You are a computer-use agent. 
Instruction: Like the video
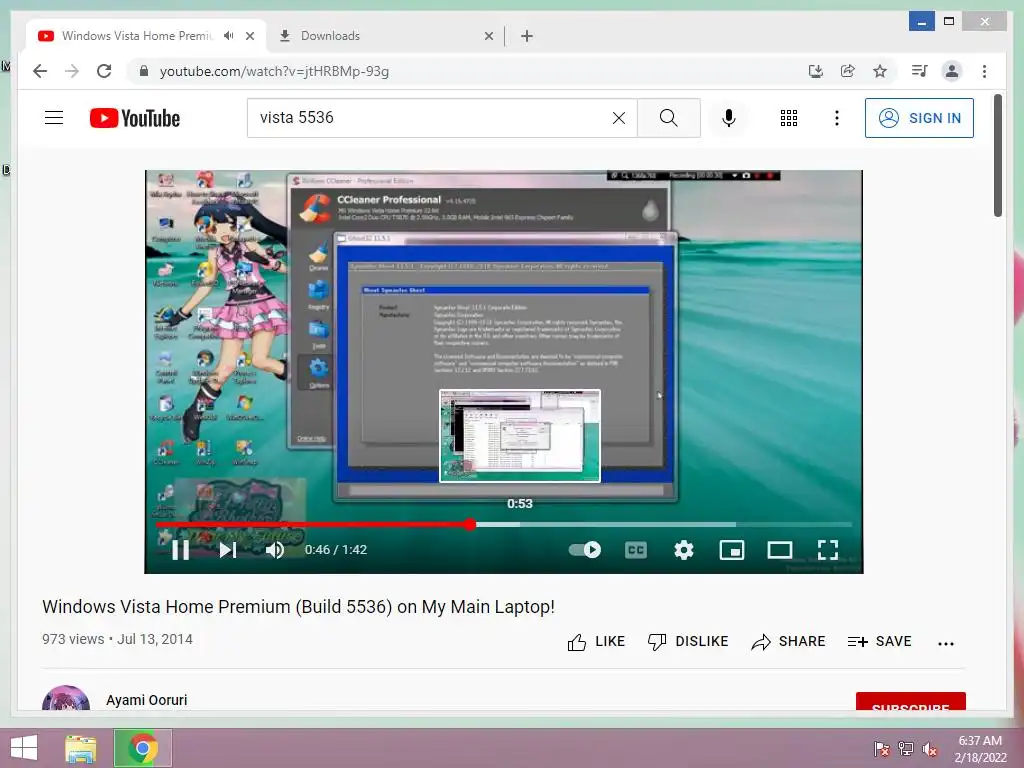(x=596, y=642)
